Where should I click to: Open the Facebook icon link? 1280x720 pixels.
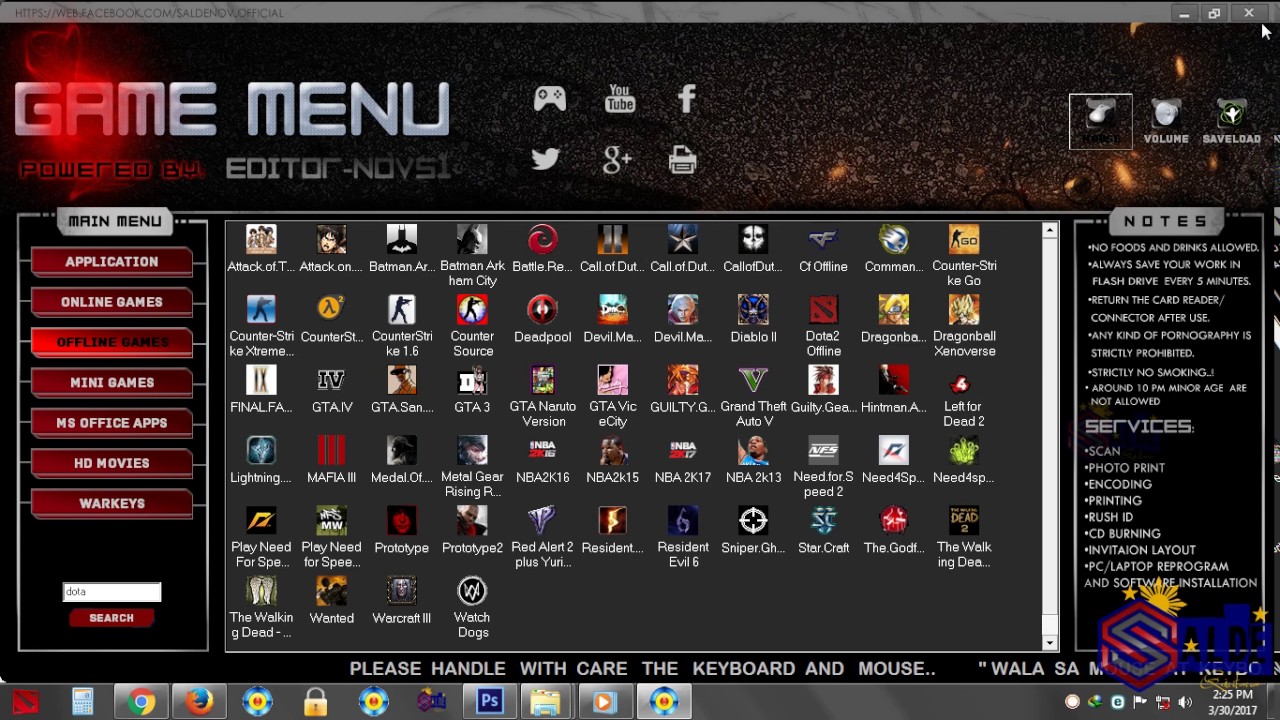686,98
